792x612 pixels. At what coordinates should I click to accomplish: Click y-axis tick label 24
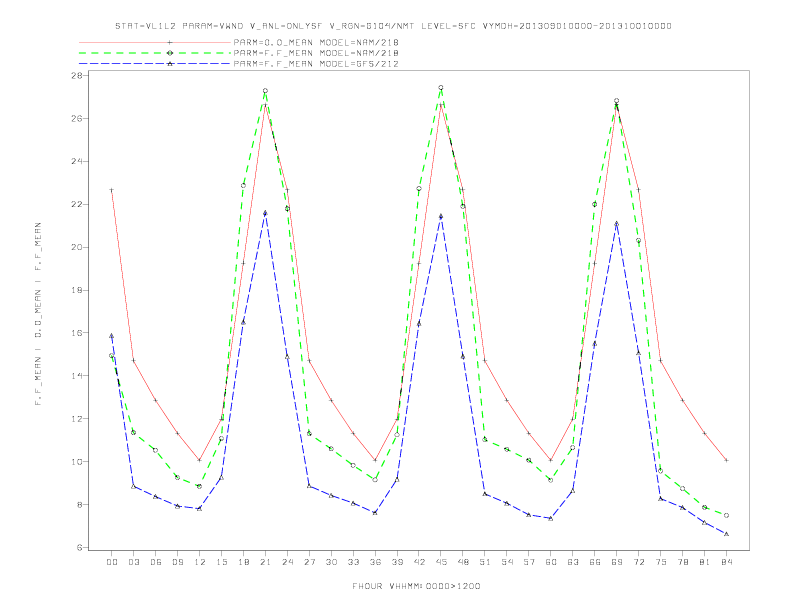[78, 161]
